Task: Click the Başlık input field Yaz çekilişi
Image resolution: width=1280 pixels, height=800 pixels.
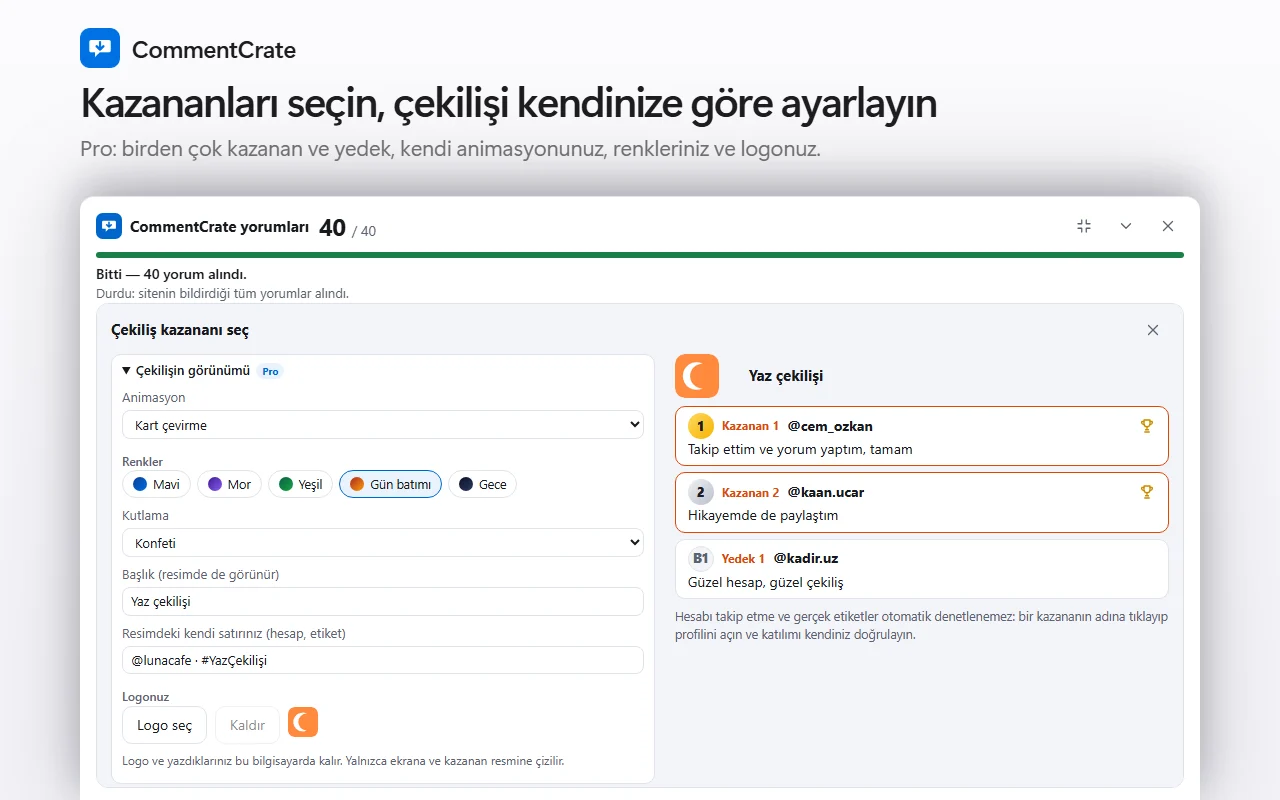Action: 382,601
